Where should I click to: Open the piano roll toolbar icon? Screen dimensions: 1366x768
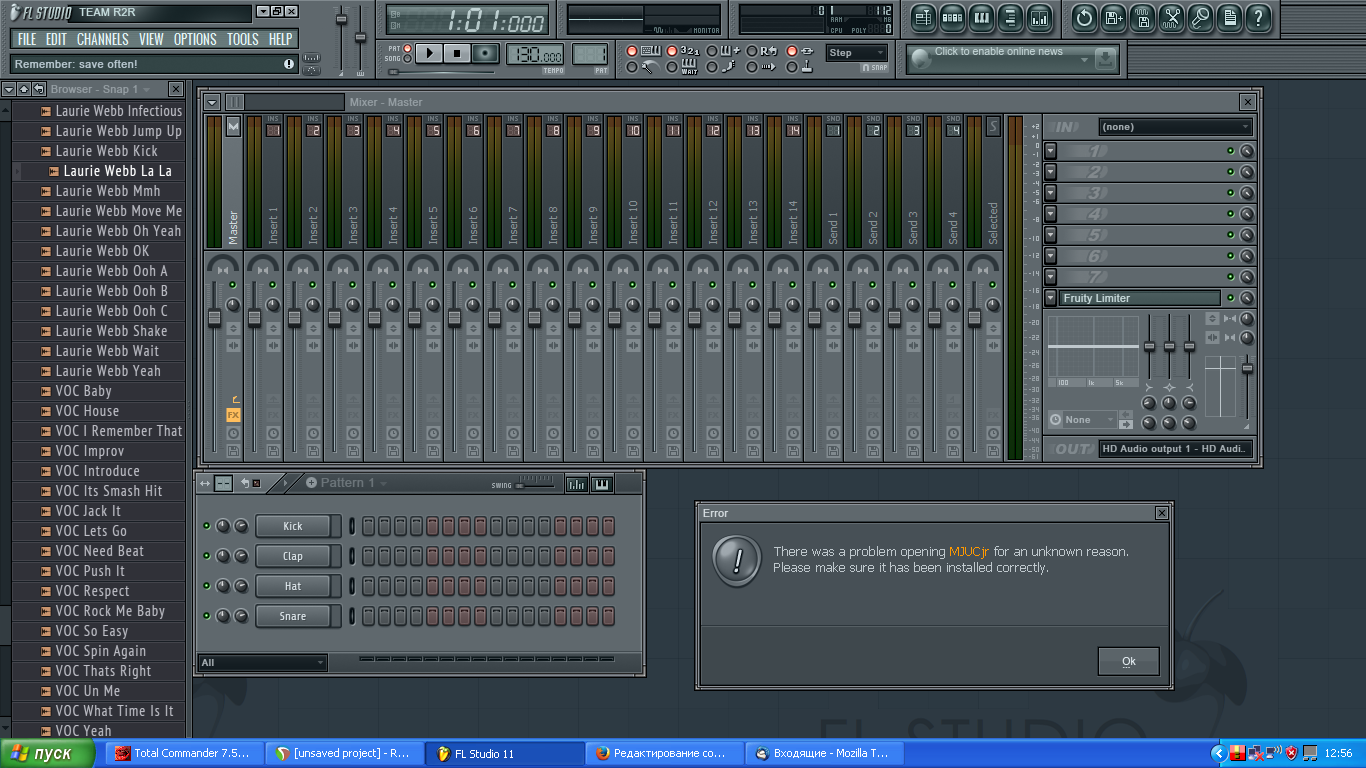coord(982,17)
